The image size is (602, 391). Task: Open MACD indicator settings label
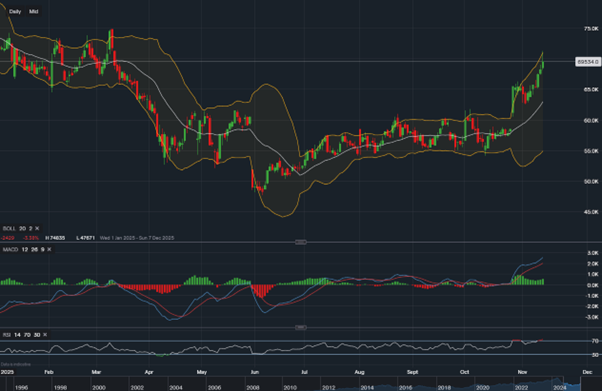click(x=10, y=250)
